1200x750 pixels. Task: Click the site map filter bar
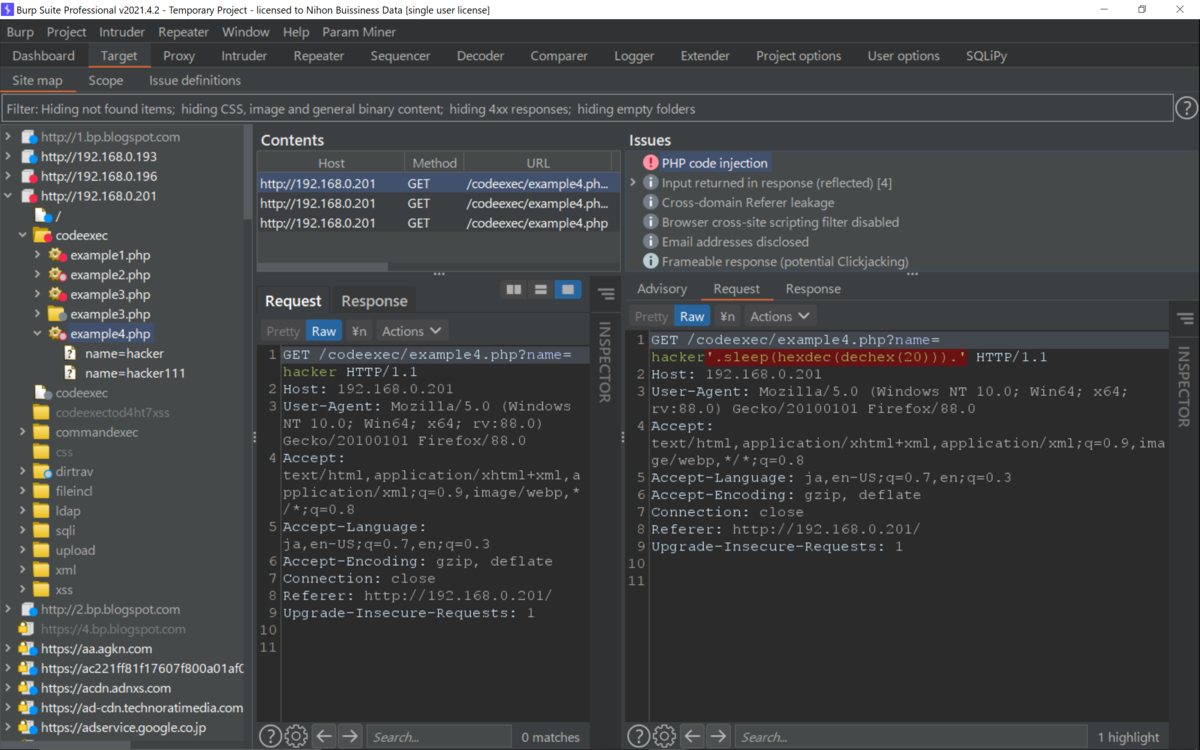point(586,108)
